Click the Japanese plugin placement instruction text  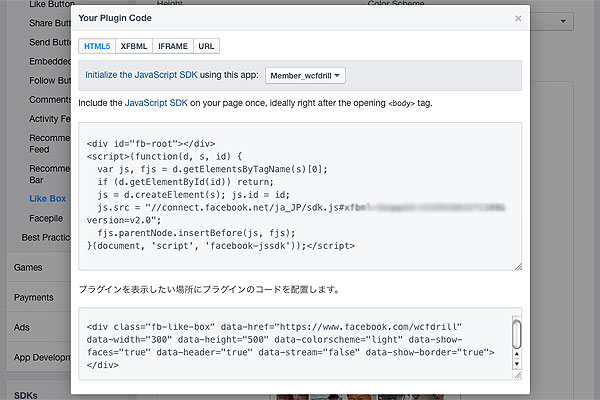(210, 290)
